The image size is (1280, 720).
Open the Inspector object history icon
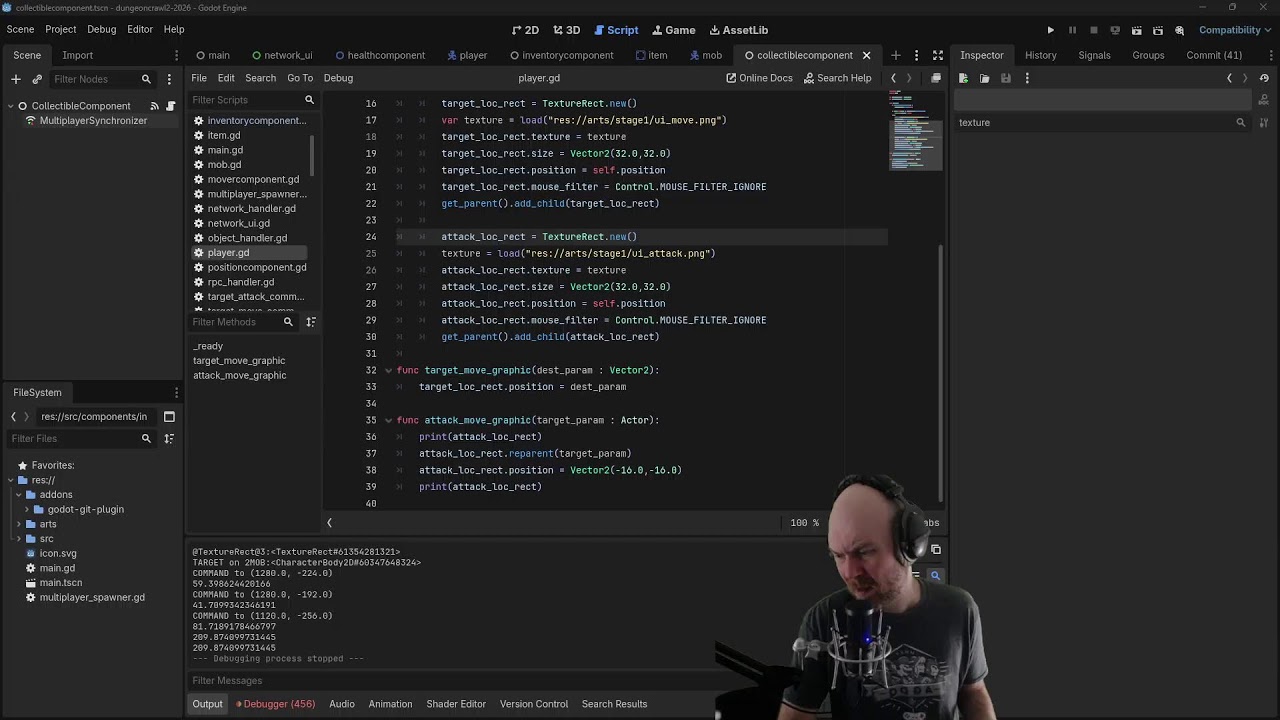pyautogui.click(x=1265, y=78)
